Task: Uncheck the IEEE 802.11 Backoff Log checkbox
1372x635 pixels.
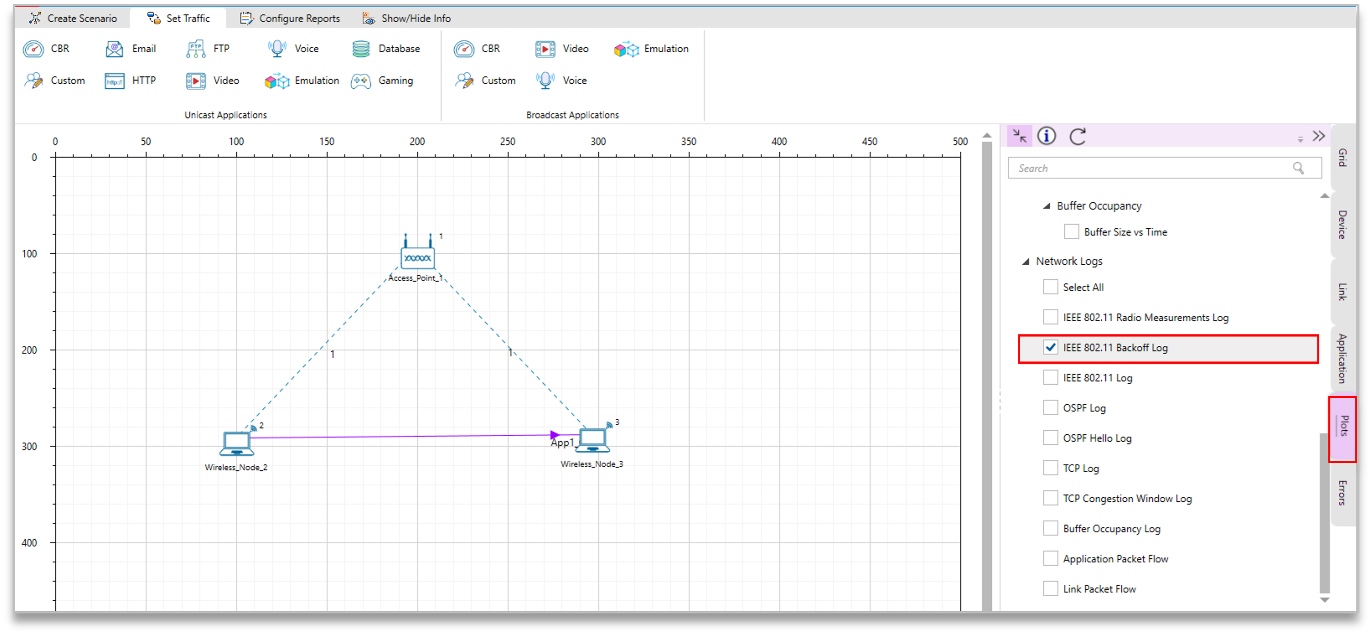Action: tap(1050, 348)
